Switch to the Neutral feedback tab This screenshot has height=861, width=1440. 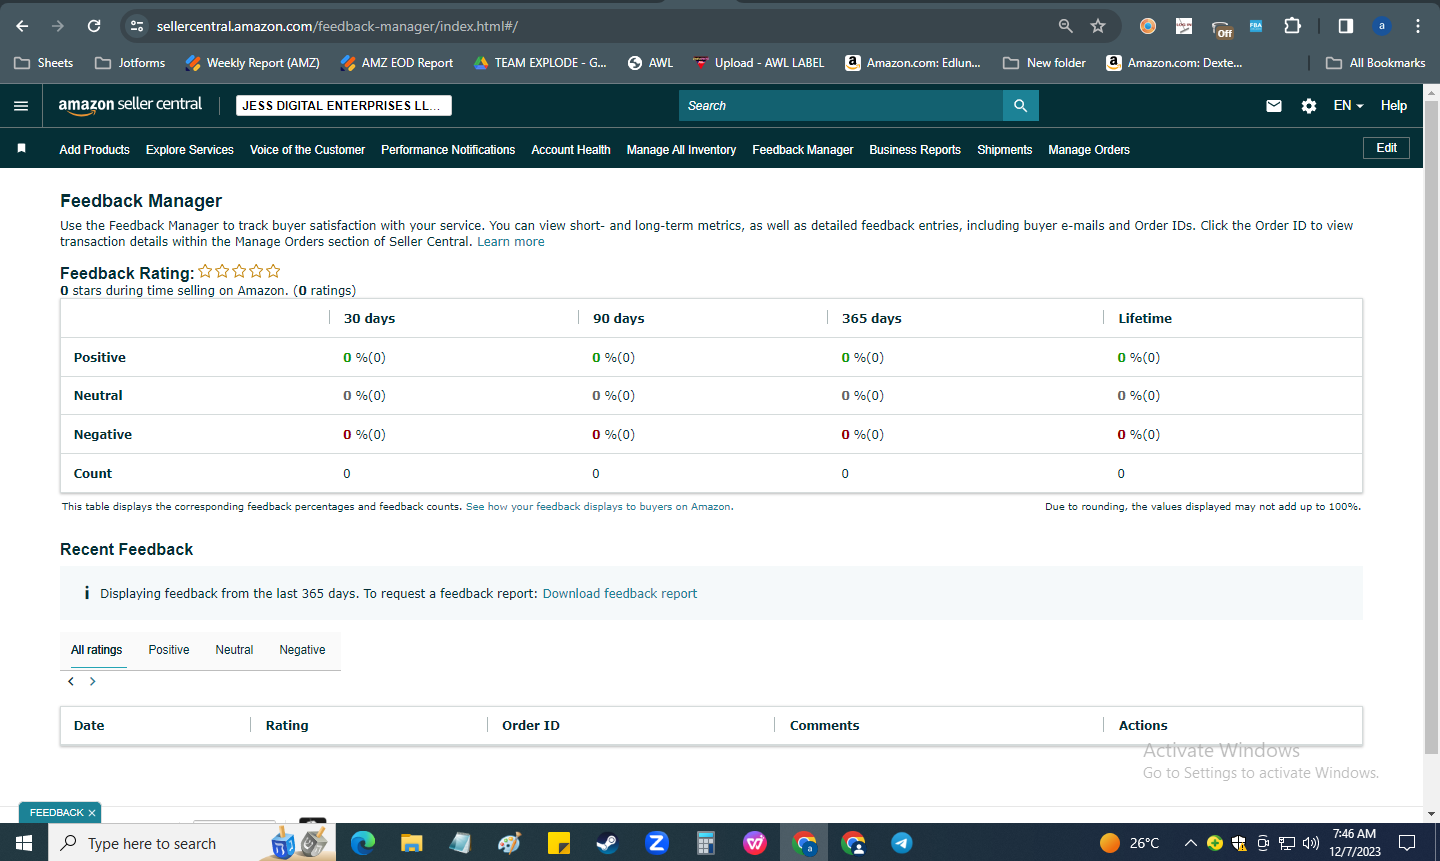click(234, 650)
